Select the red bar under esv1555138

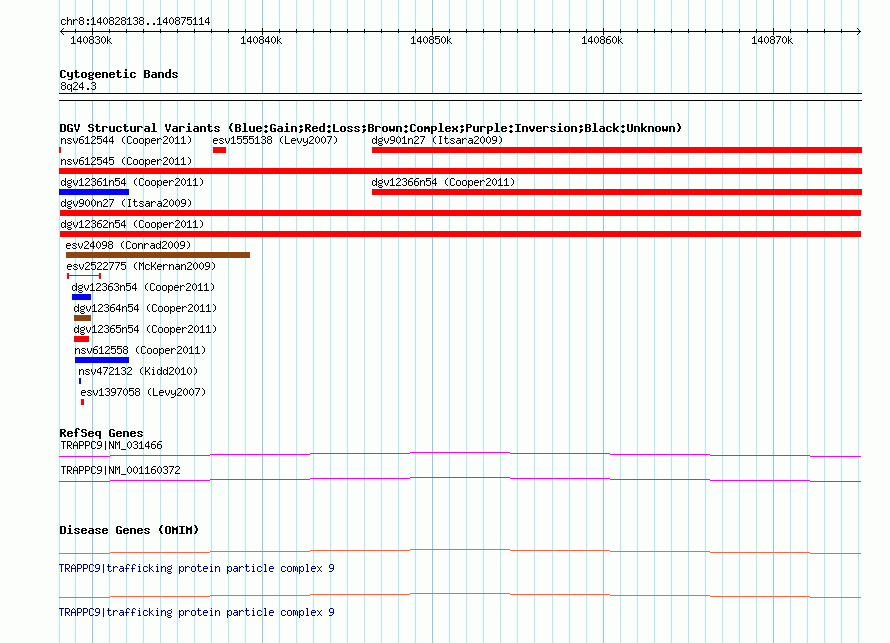coord(220,150)
